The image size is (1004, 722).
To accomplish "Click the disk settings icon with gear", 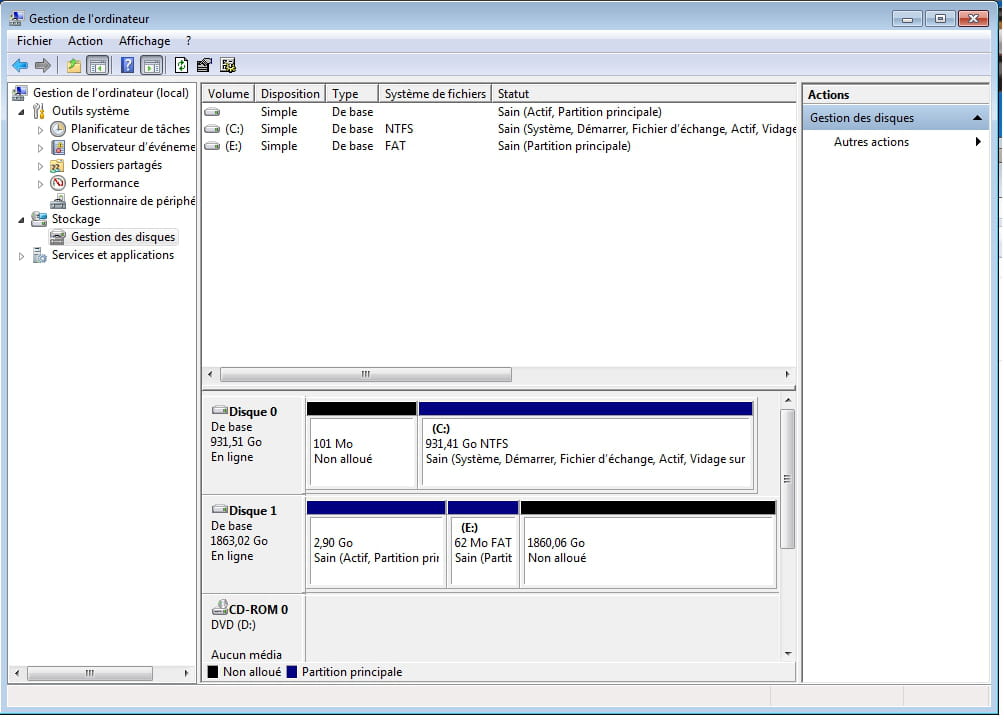I will click(x=229, y=66).
